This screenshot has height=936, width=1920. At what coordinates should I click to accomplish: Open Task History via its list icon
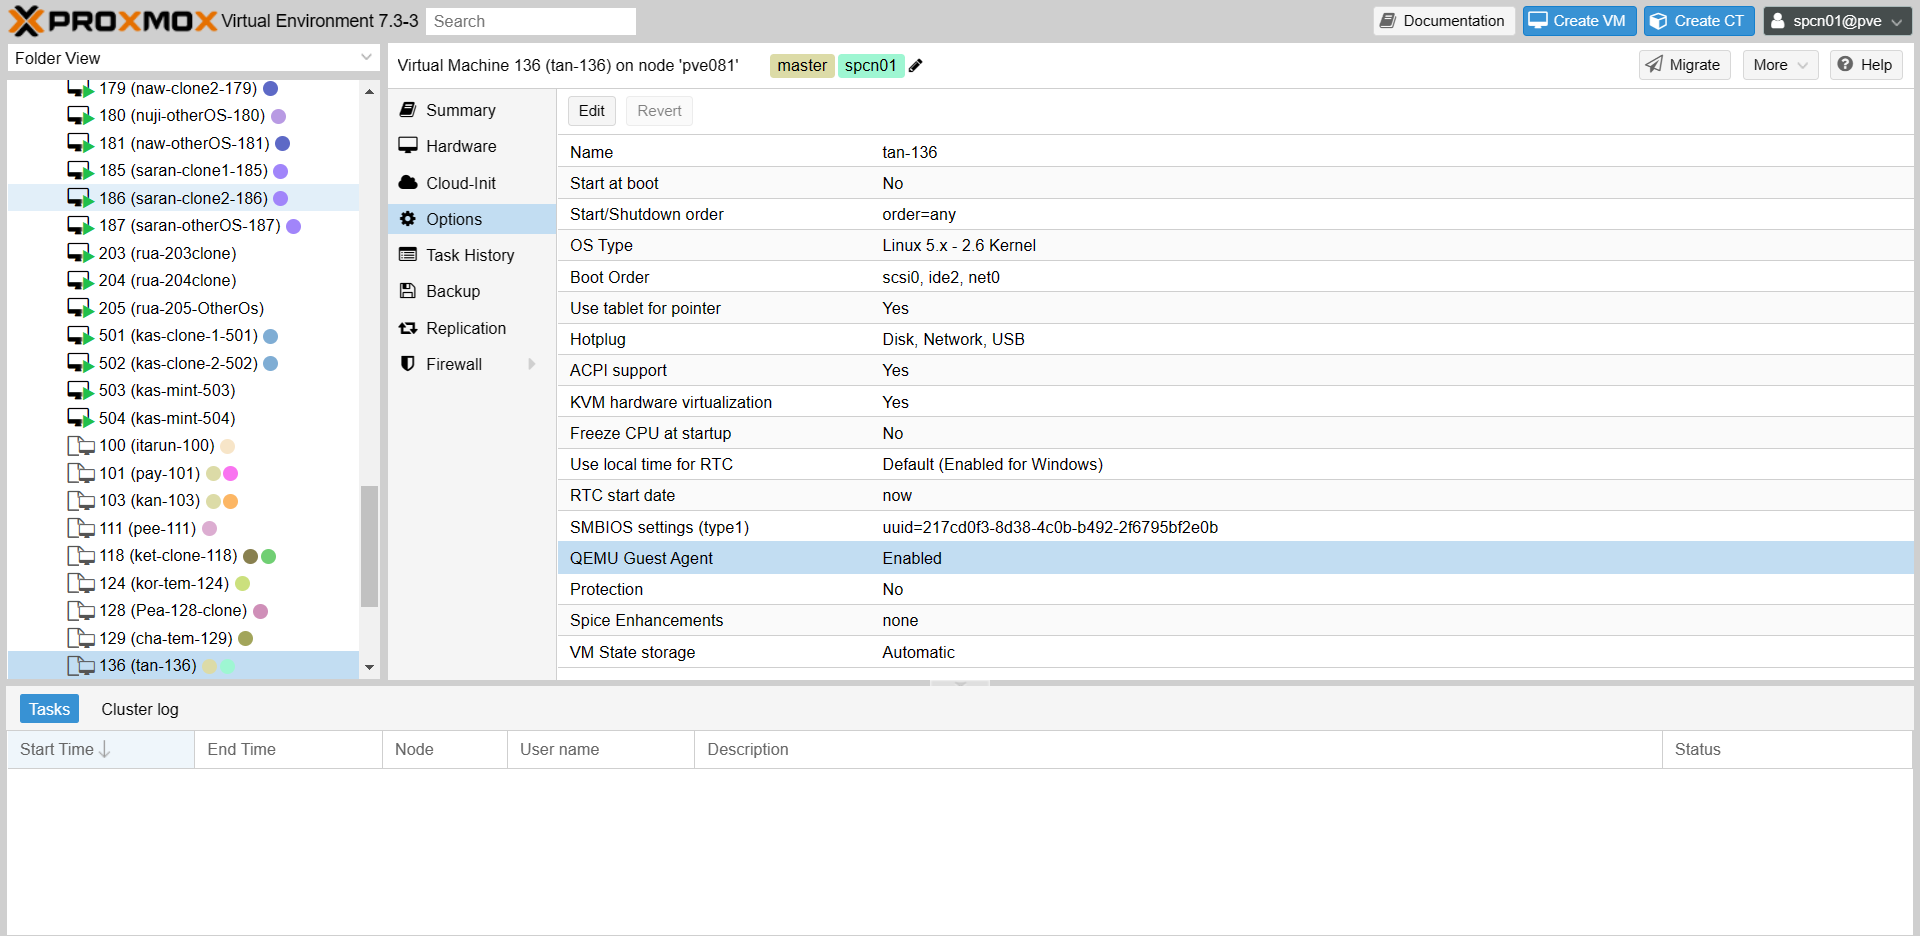coord(408,255)
